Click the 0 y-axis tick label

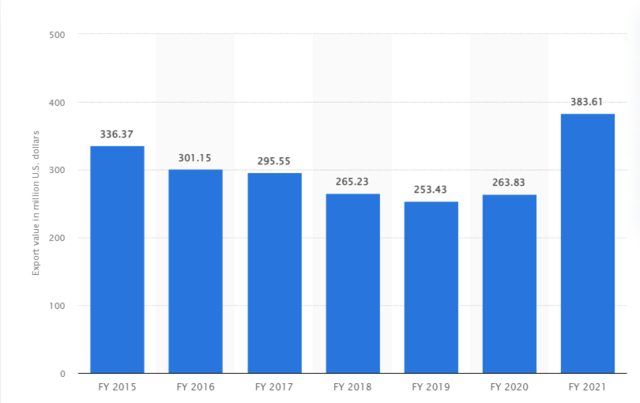coord(62,374)
